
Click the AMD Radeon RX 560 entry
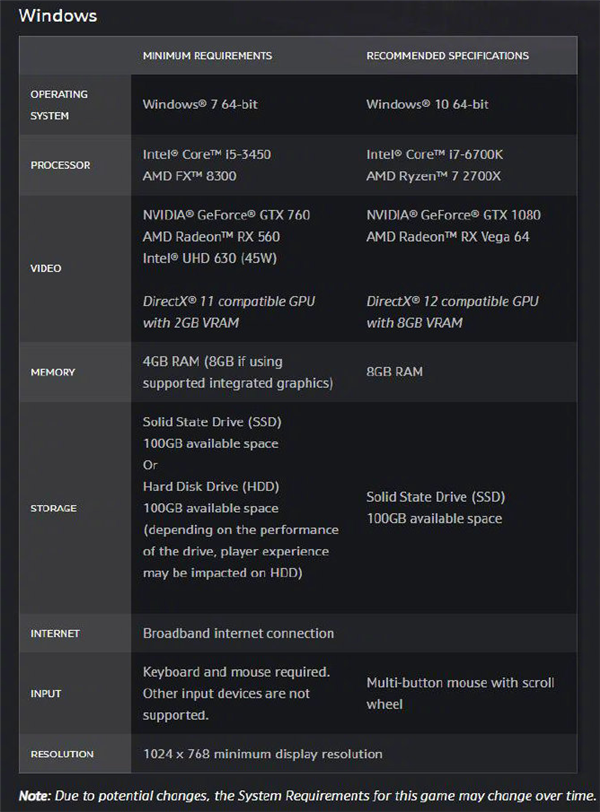(211, 237)
